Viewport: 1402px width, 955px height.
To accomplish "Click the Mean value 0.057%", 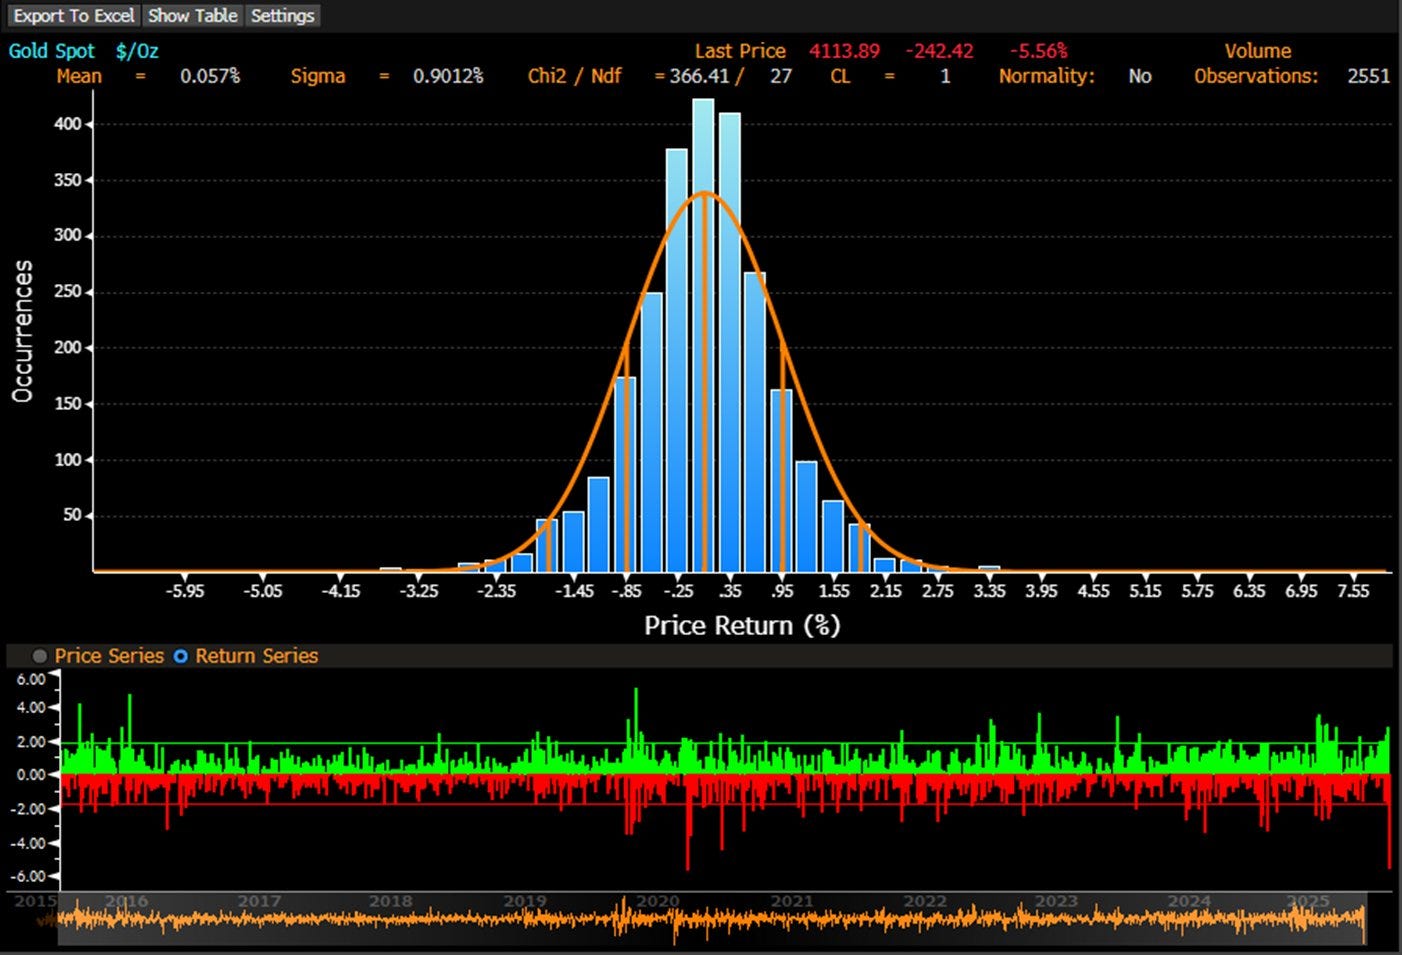I will tap(210, 76).
